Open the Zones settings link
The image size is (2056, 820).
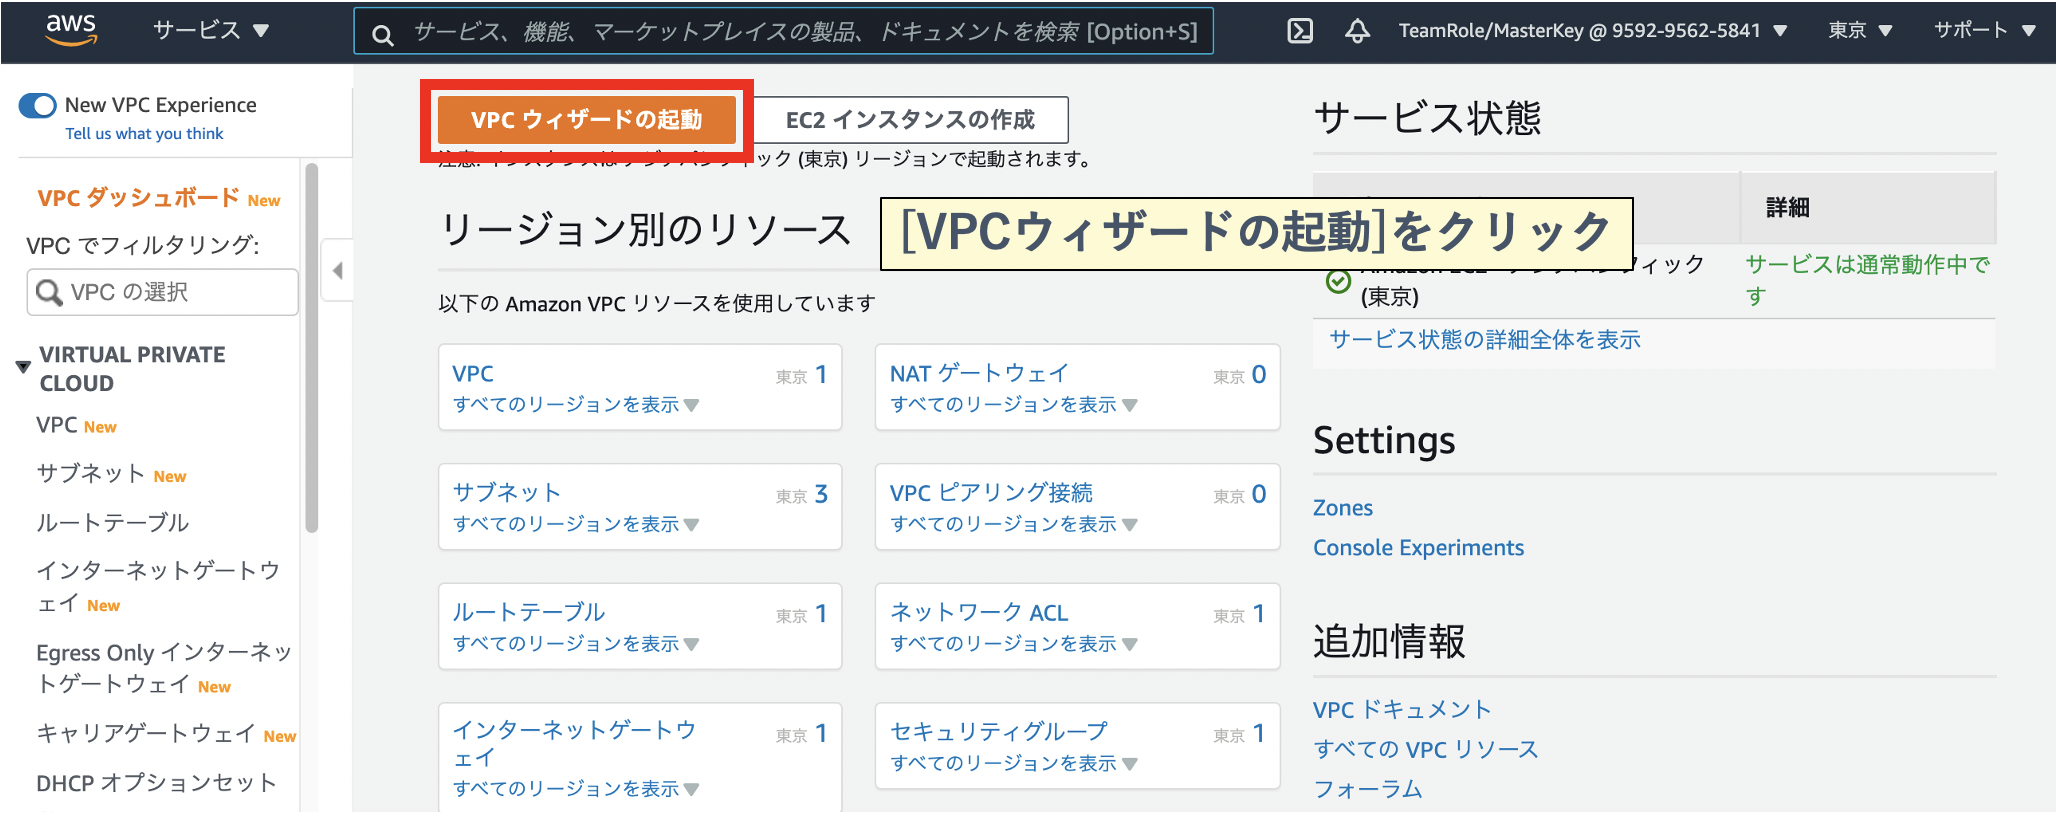tap(1343, 508)
